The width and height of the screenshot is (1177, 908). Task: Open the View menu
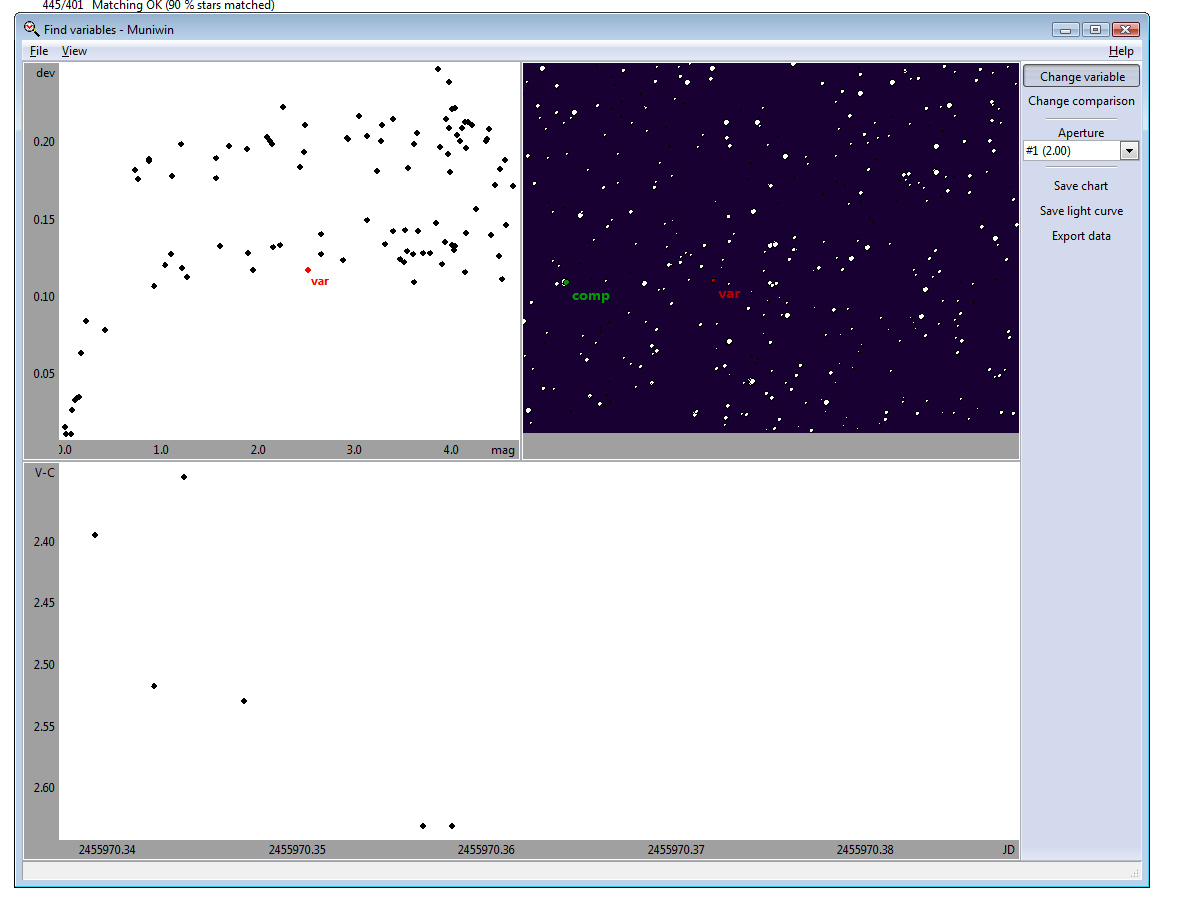pyautogui.click(x=74, y=51)
